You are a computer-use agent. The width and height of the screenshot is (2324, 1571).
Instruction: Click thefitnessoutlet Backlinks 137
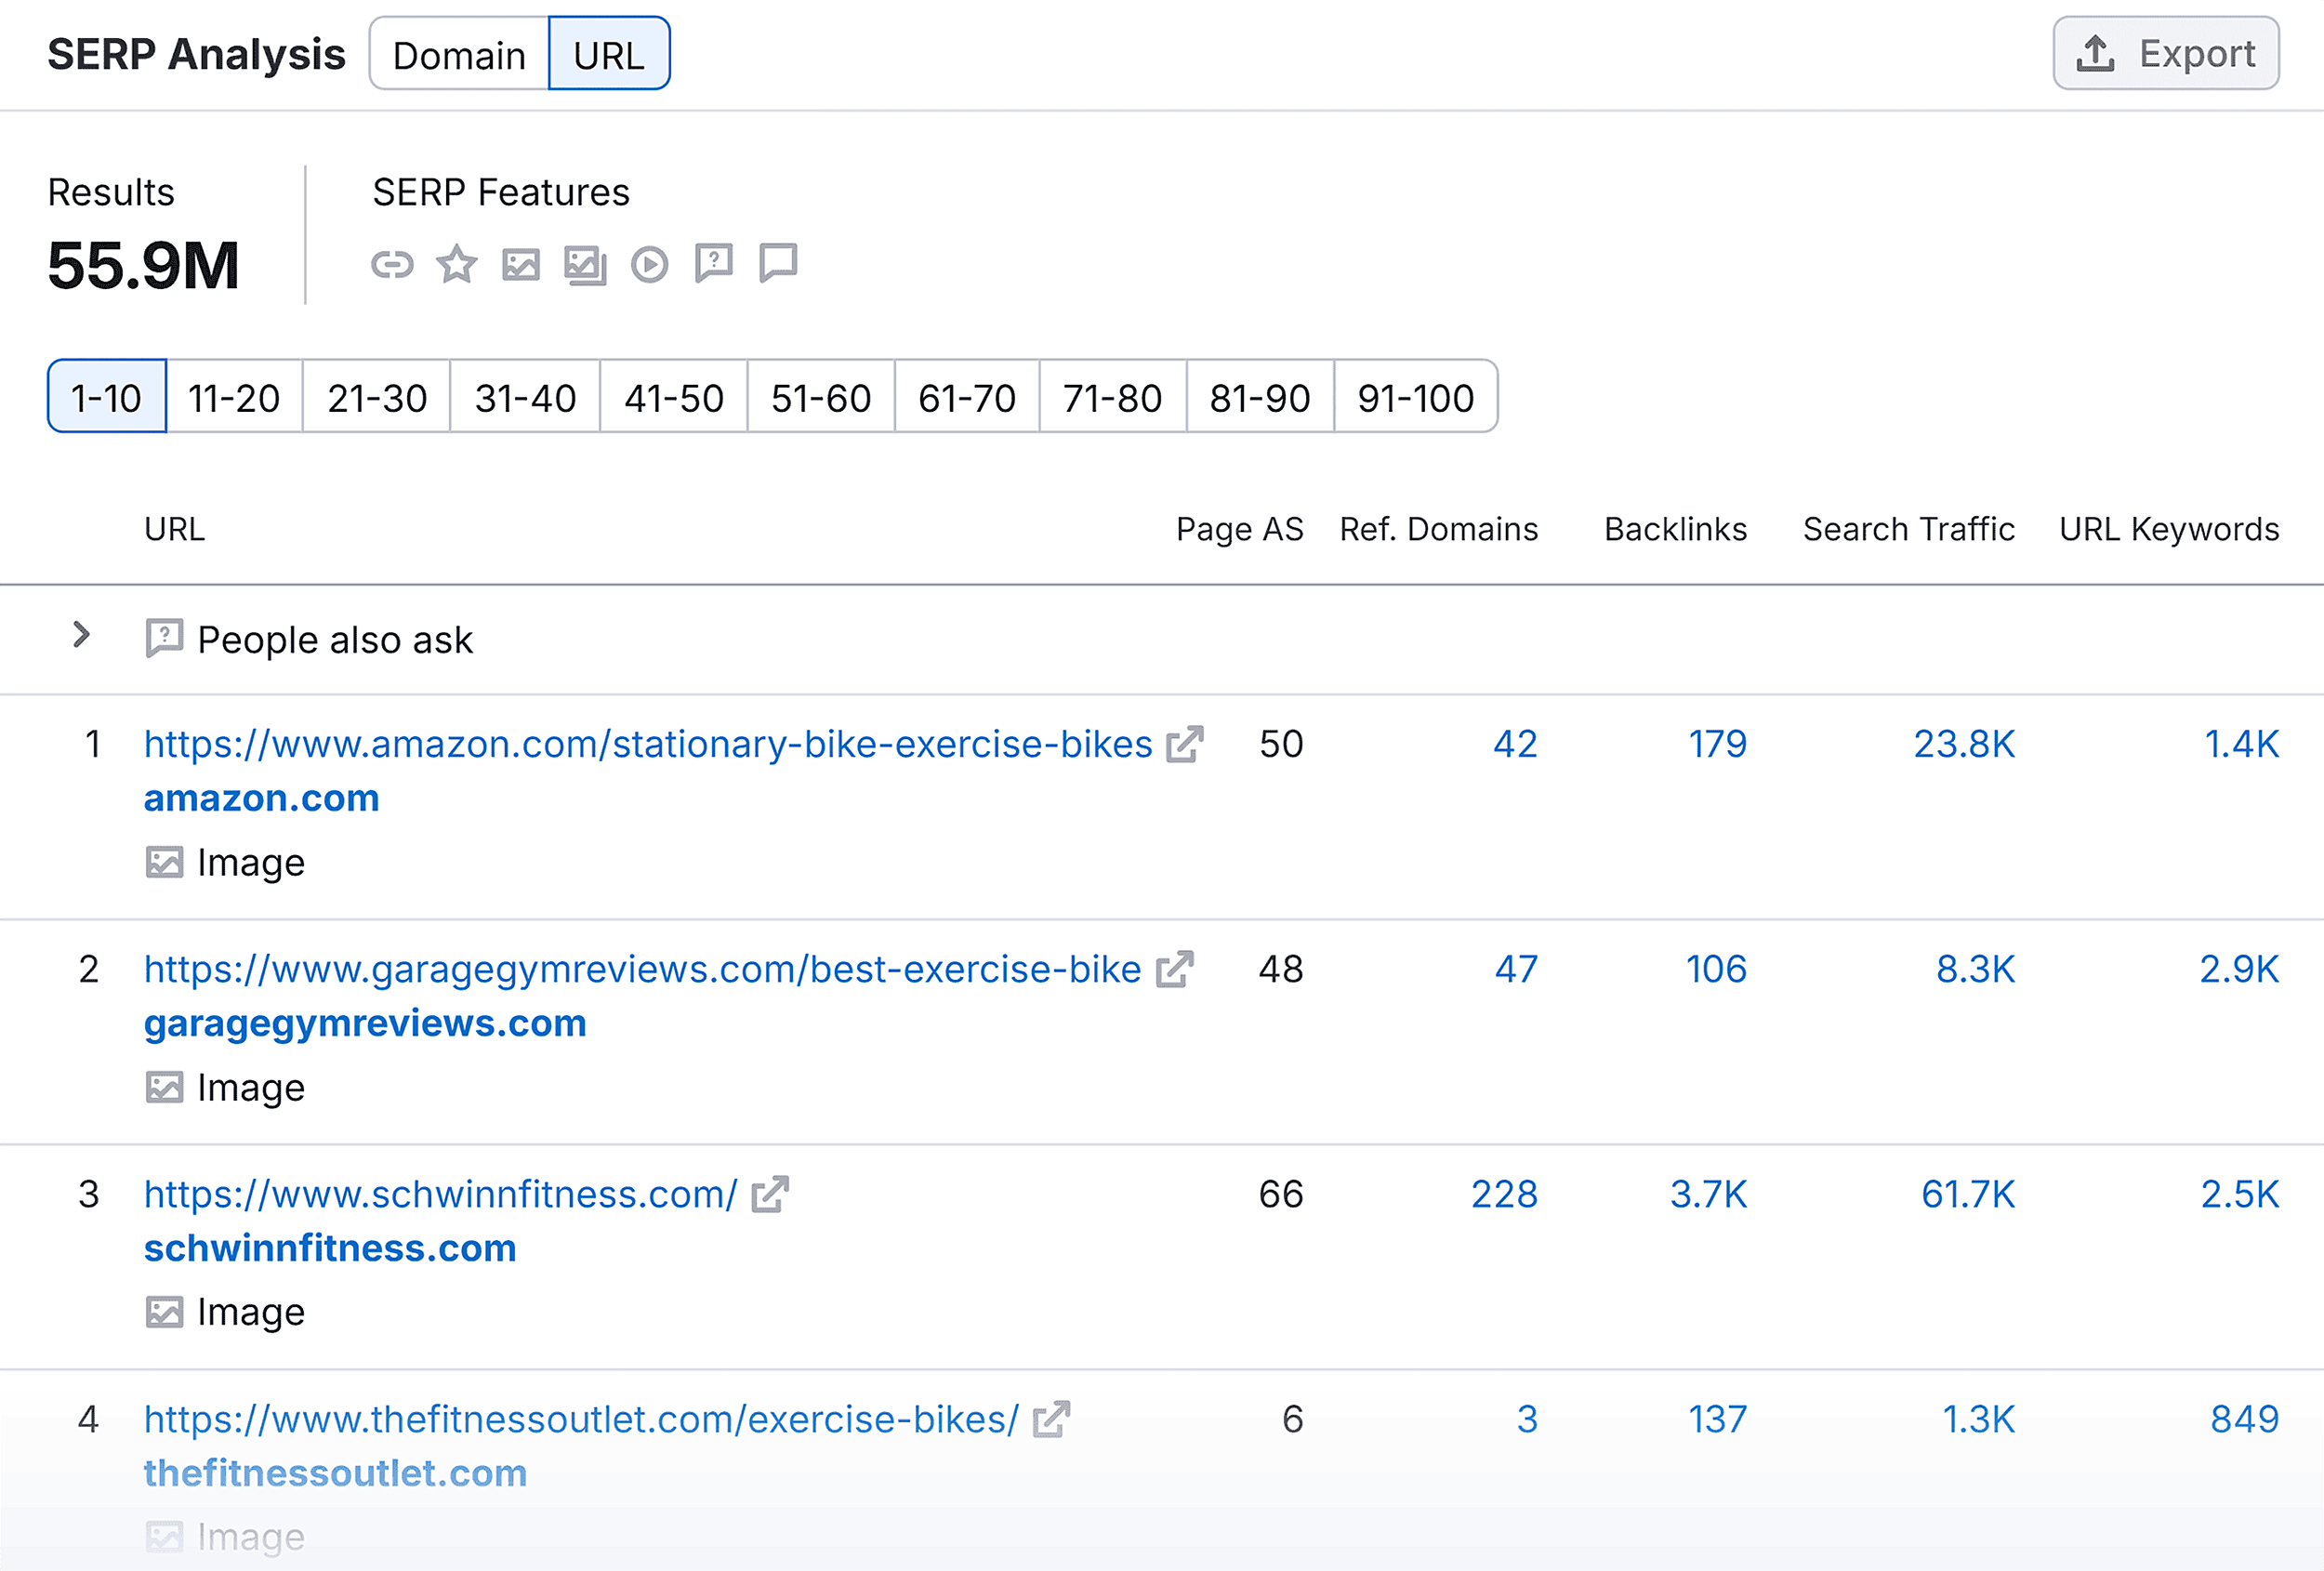tap(1717, 1419)
